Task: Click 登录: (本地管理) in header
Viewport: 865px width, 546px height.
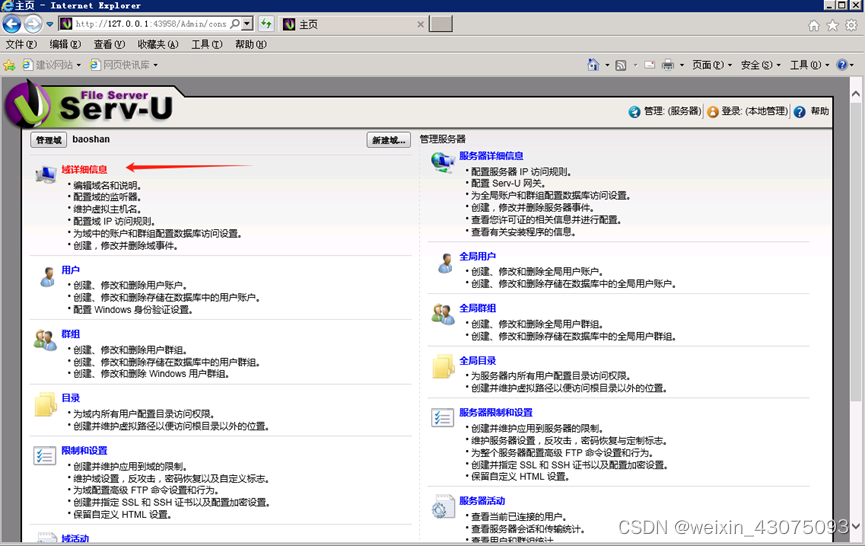Action: tap(747, 111)
